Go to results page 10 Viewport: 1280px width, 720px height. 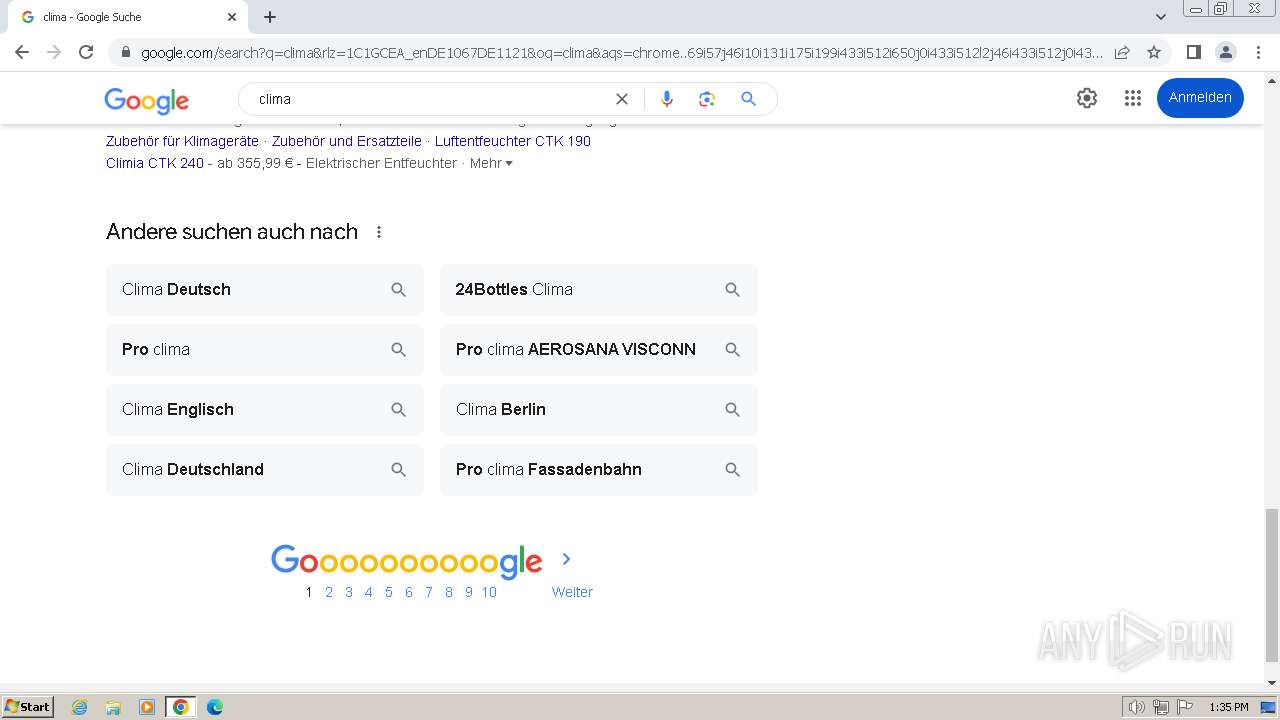coord(489,592)
